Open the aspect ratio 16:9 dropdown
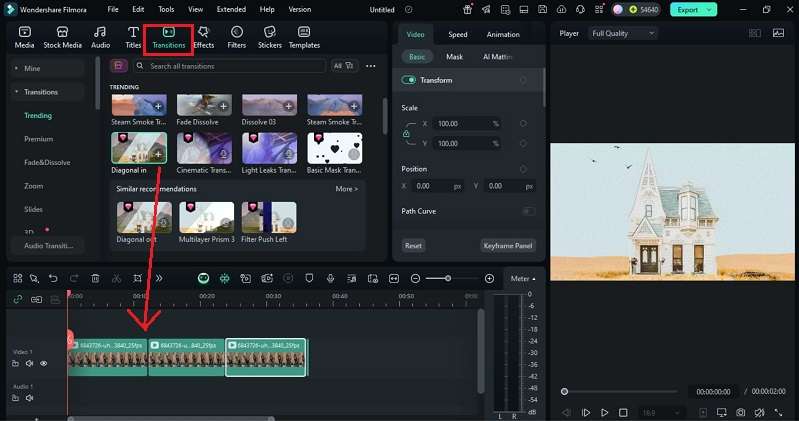Image resolution: width=799 pixels, height=421 pixels. tap(661, 412)
